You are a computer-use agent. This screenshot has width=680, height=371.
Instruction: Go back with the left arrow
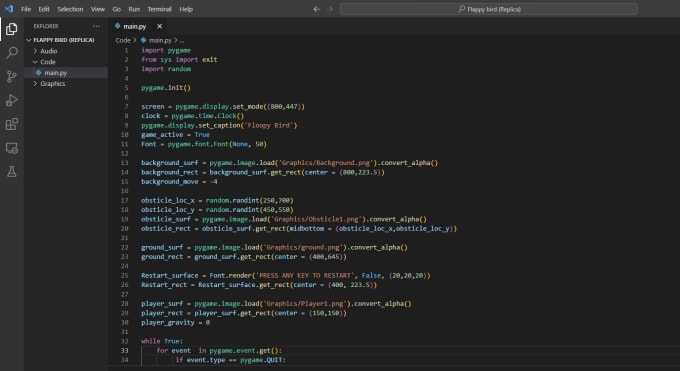pyautogui.click(x=317, y=9)
